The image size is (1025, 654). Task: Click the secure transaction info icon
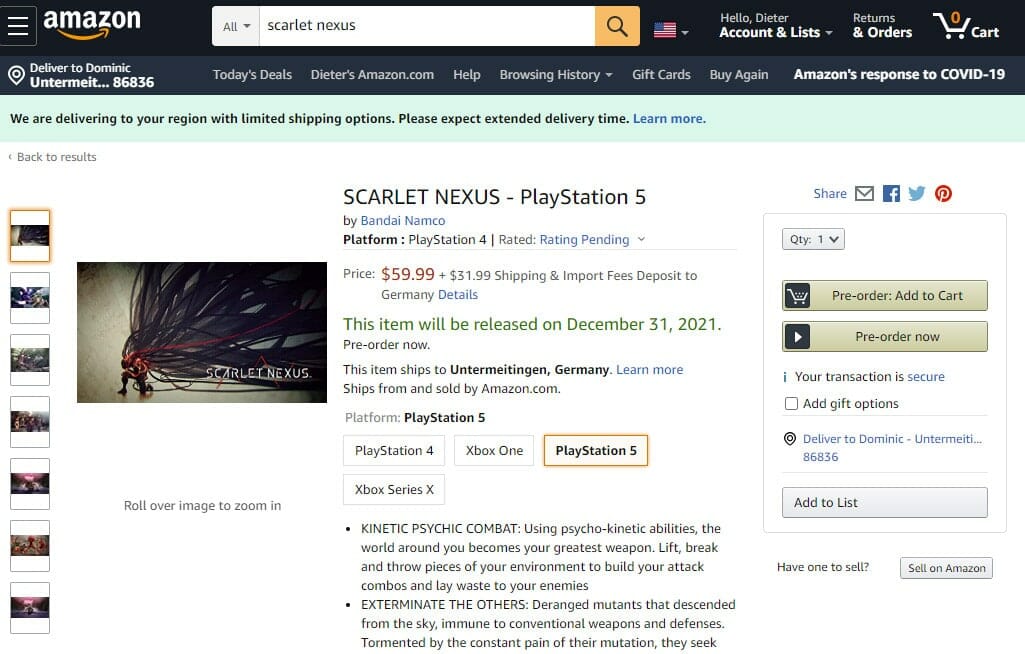pos(785,377)
